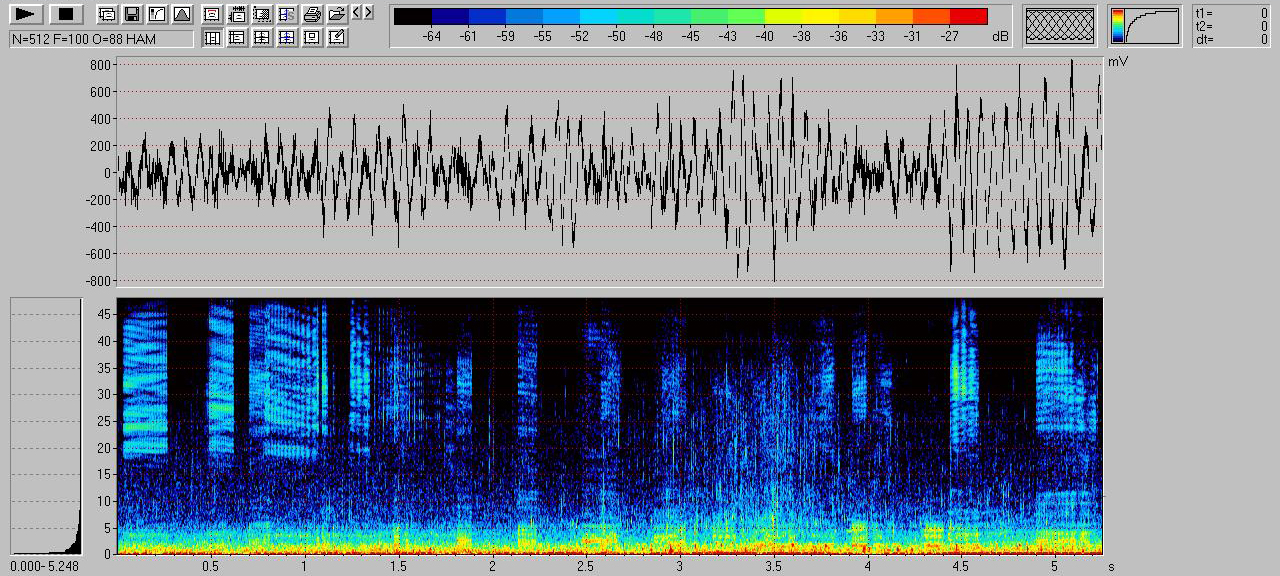This screenshot has width=1280, height=576.
Task: Click the curve settings icon beside save
Action: pos(156,14)
